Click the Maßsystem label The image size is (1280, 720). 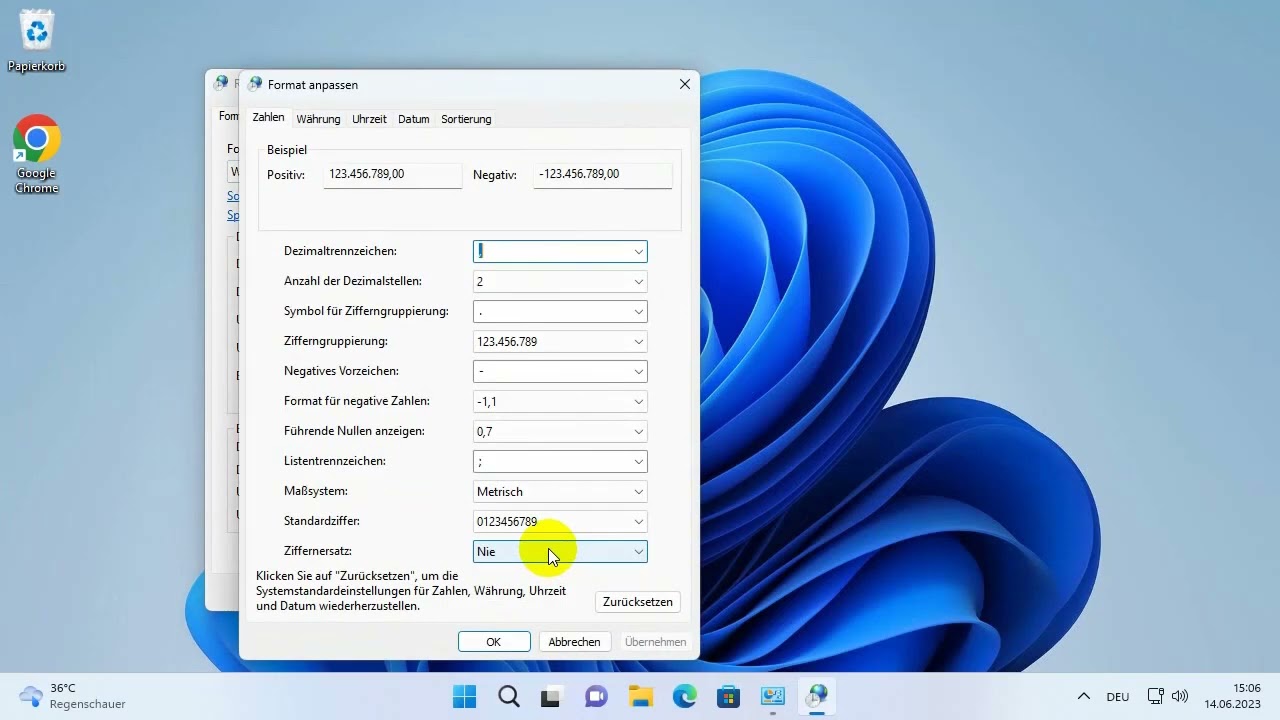(x=316, y=491)
